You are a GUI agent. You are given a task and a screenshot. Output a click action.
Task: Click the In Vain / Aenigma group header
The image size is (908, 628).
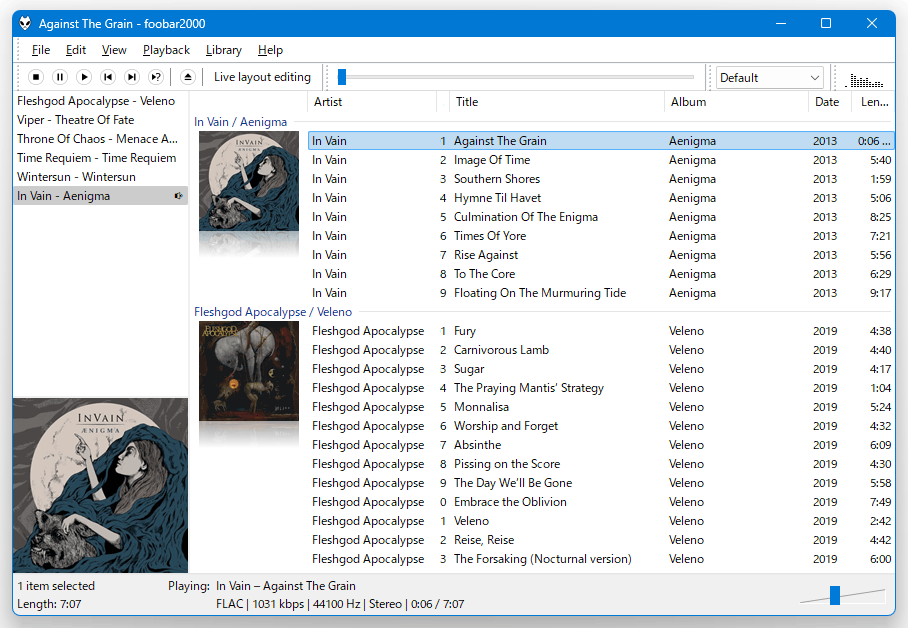[240, 122]
